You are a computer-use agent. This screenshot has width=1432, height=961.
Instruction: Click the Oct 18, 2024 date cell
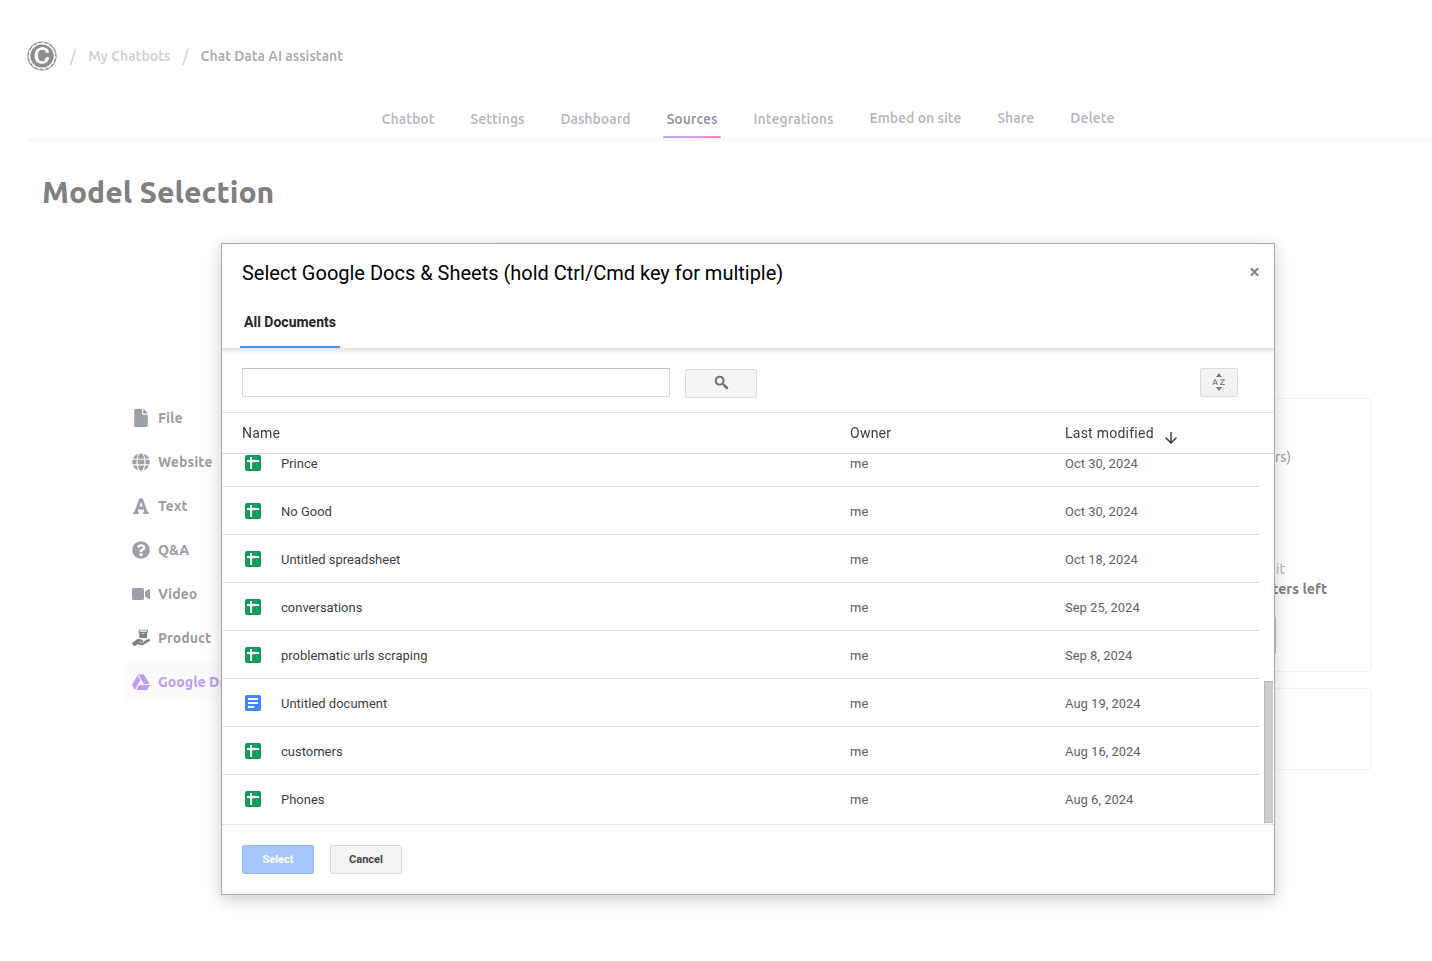[x=1101, y=560]
